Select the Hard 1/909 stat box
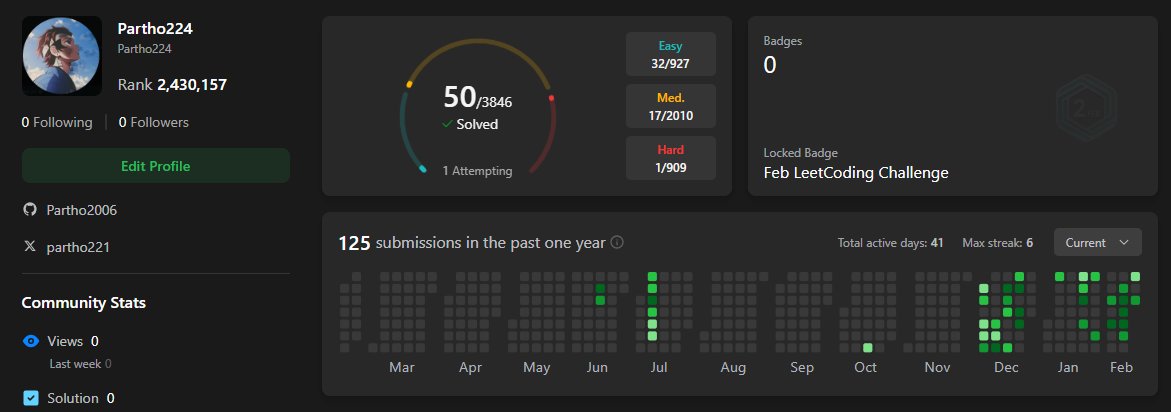This screenshot has width=1171, height=412. pos(671,158)
